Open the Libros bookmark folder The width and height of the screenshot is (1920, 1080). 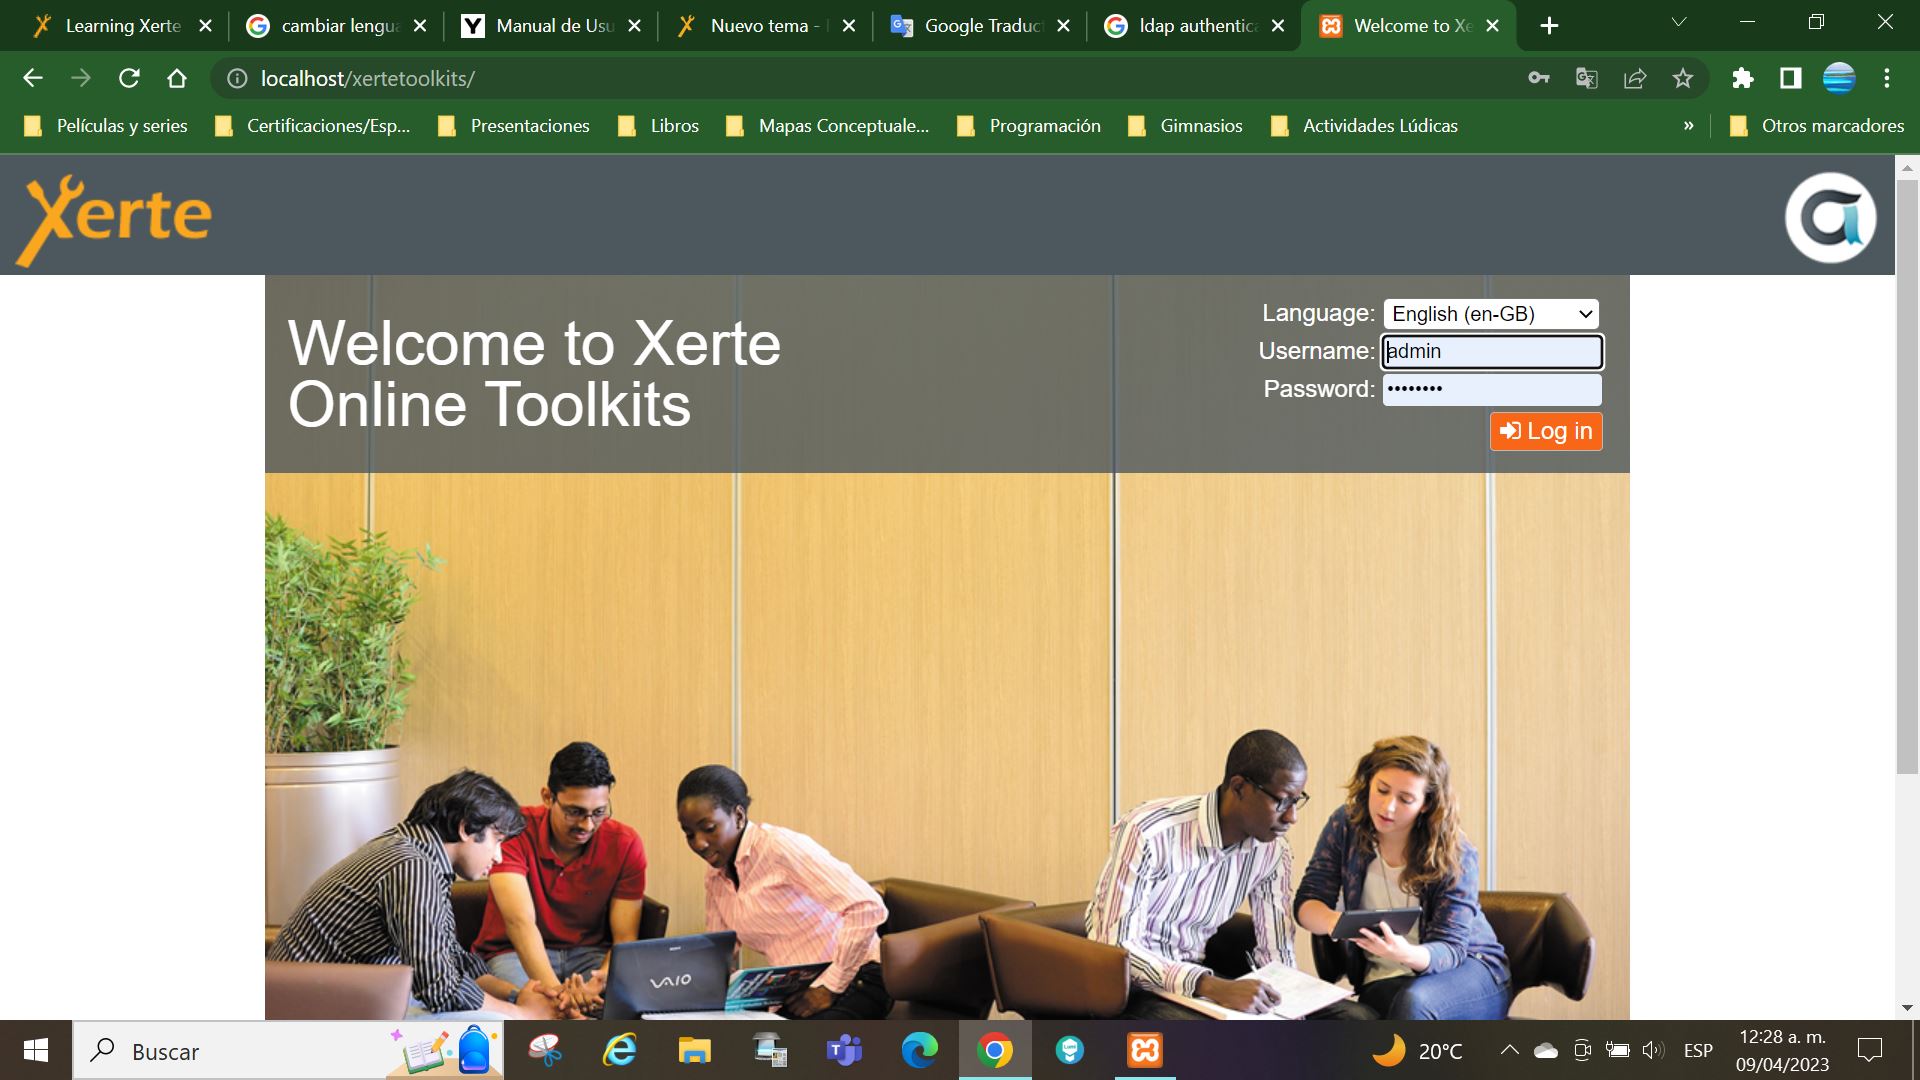click(x=659, y=126)
